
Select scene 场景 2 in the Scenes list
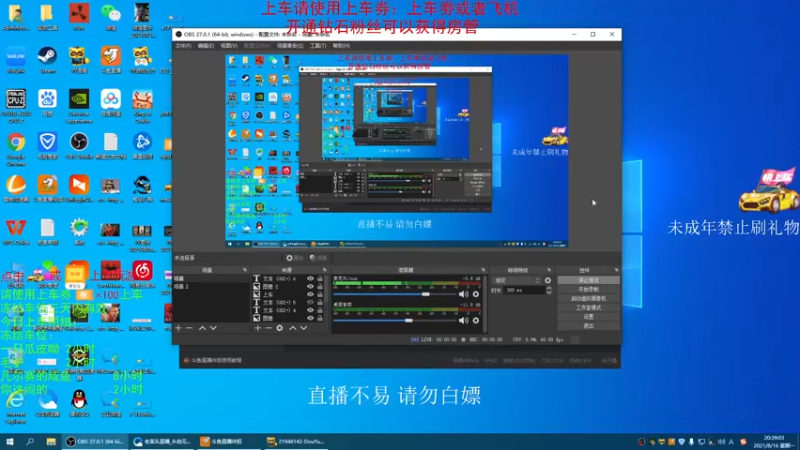coord(211,287)
